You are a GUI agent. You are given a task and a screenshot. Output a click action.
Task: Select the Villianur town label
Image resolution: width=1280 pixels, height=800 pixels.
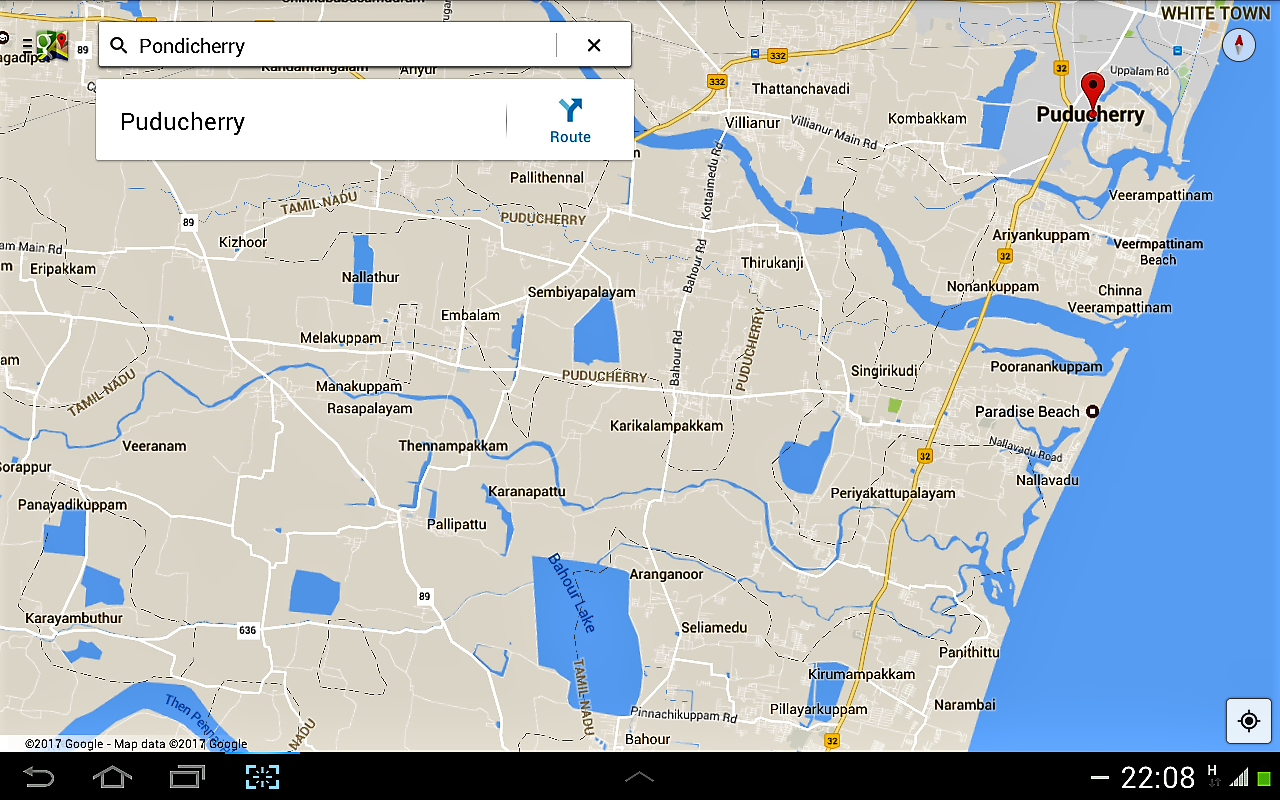click(x=752, y=122)
